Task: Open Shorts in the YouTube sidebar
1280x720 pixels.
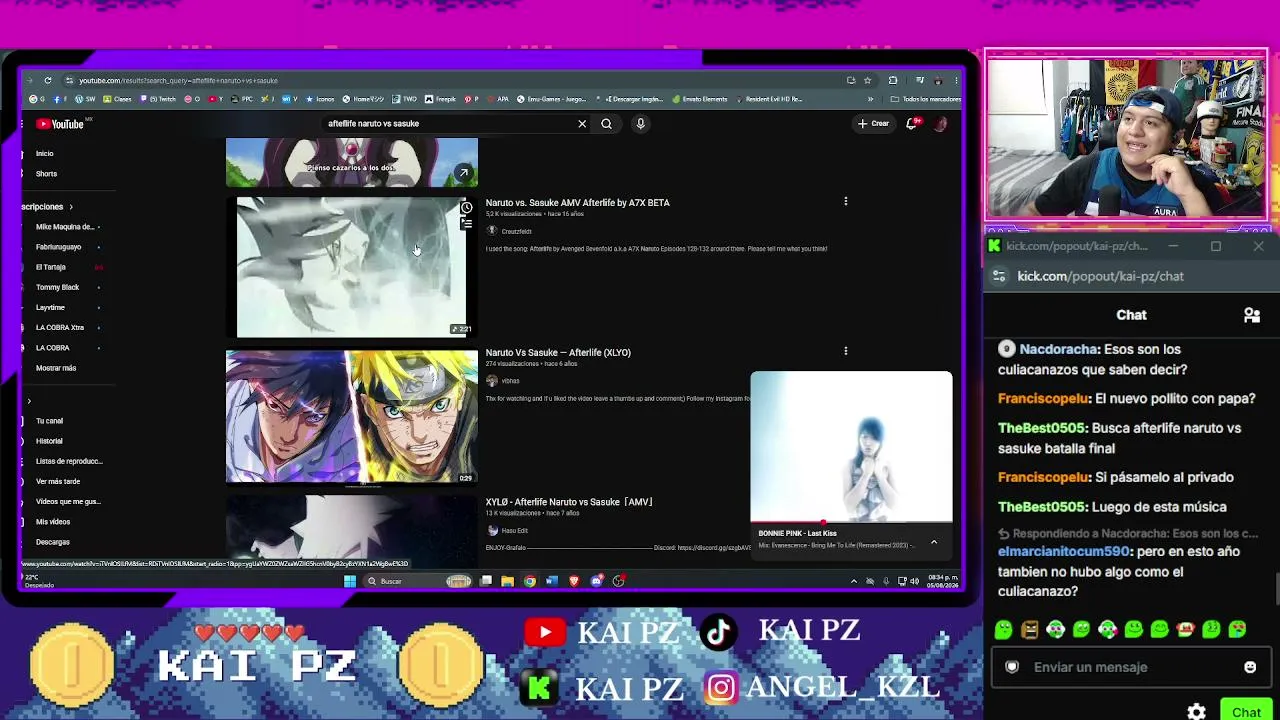Action: [46, 174]
